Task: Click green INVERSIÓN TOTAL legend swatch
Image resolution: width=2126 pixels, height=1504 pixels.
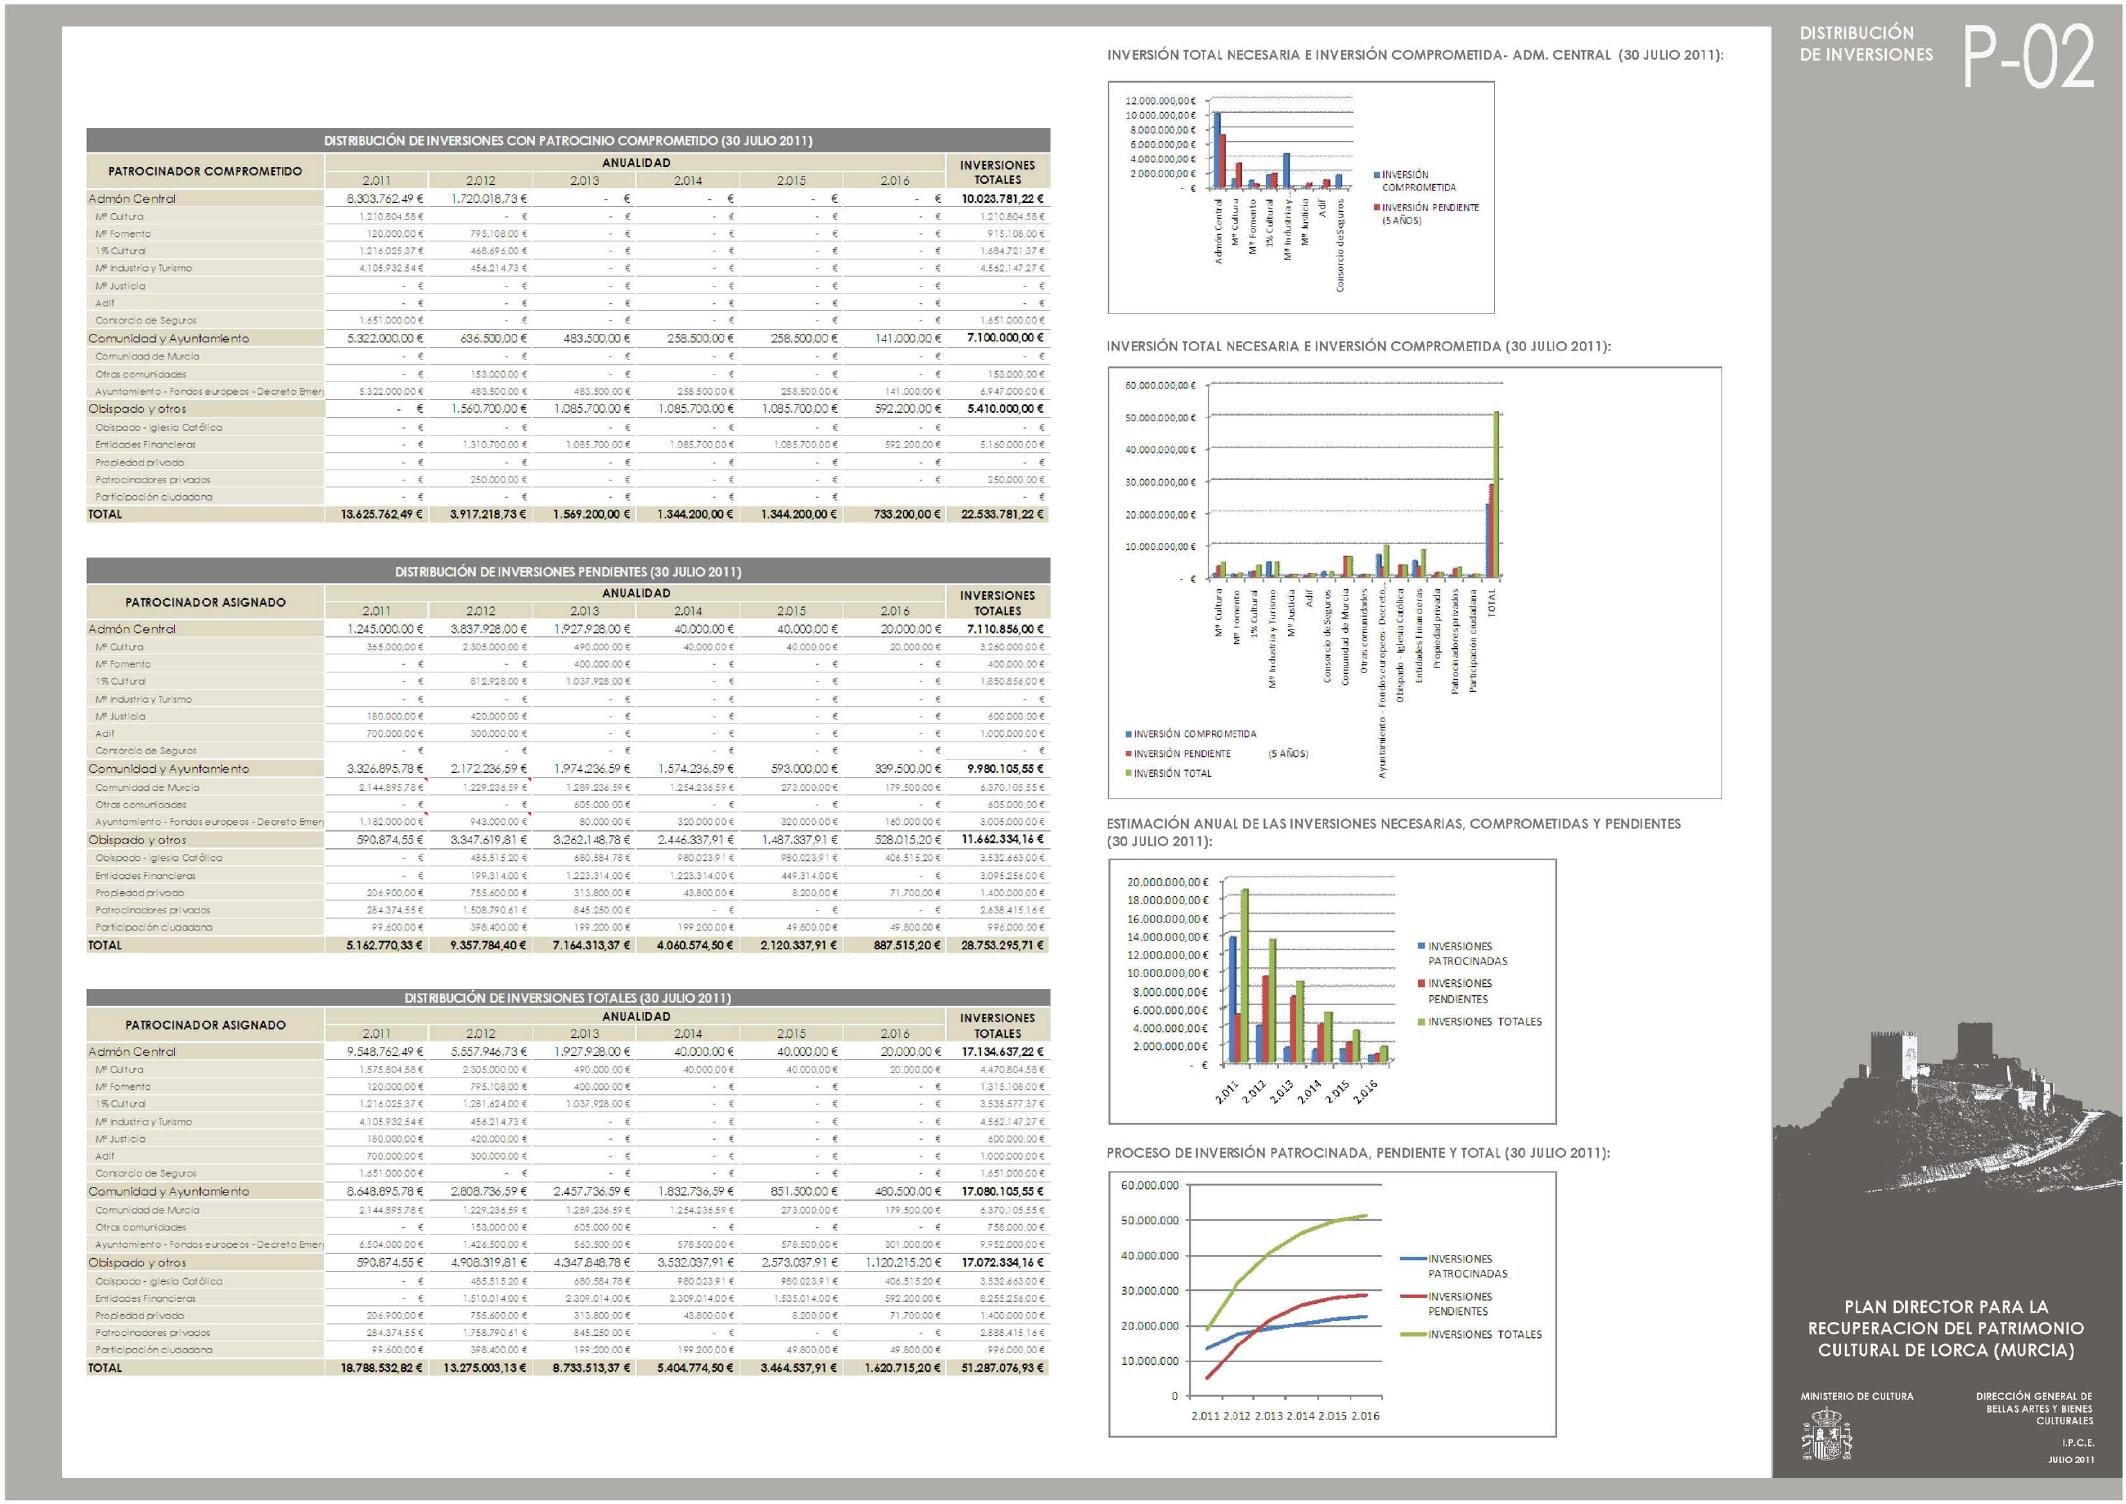Action: (1129, 773)
